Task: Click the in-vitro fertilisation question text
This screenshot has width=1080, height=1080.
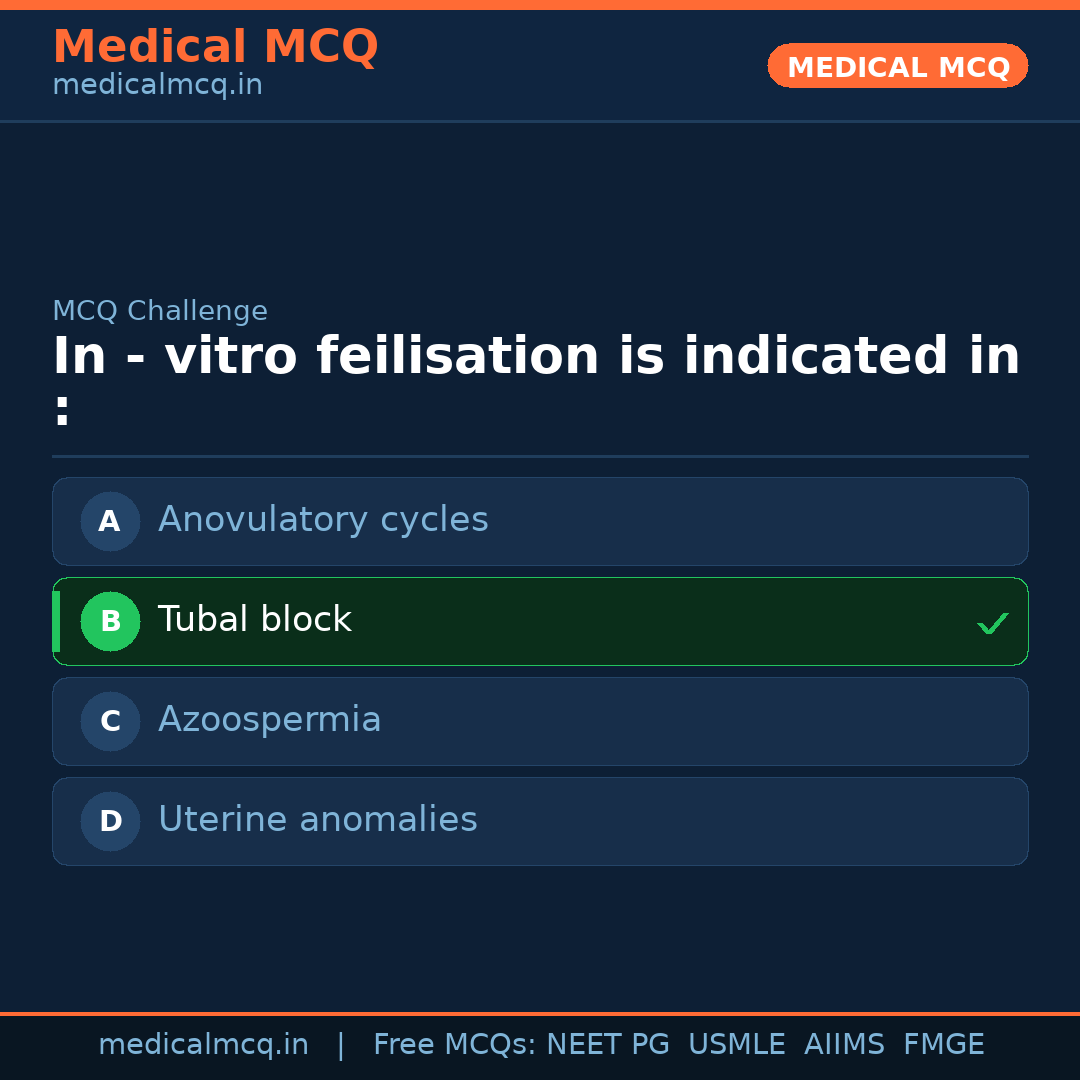Action: (536, 357)
